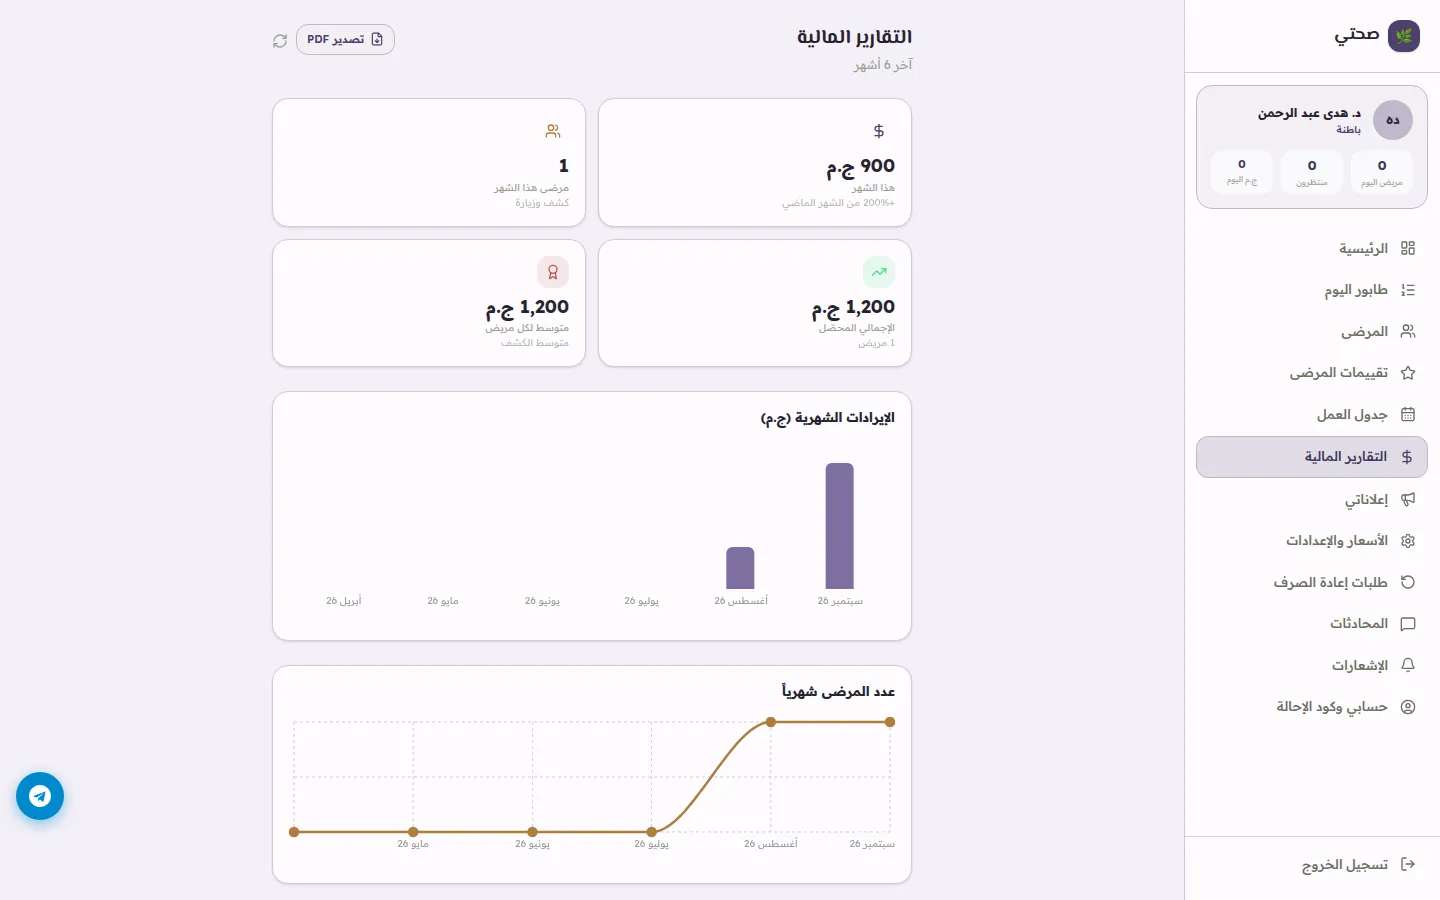Click the chat bubble icon for المحادثات
Viewport: 1440px width, 900px height.
[1408, 624]
